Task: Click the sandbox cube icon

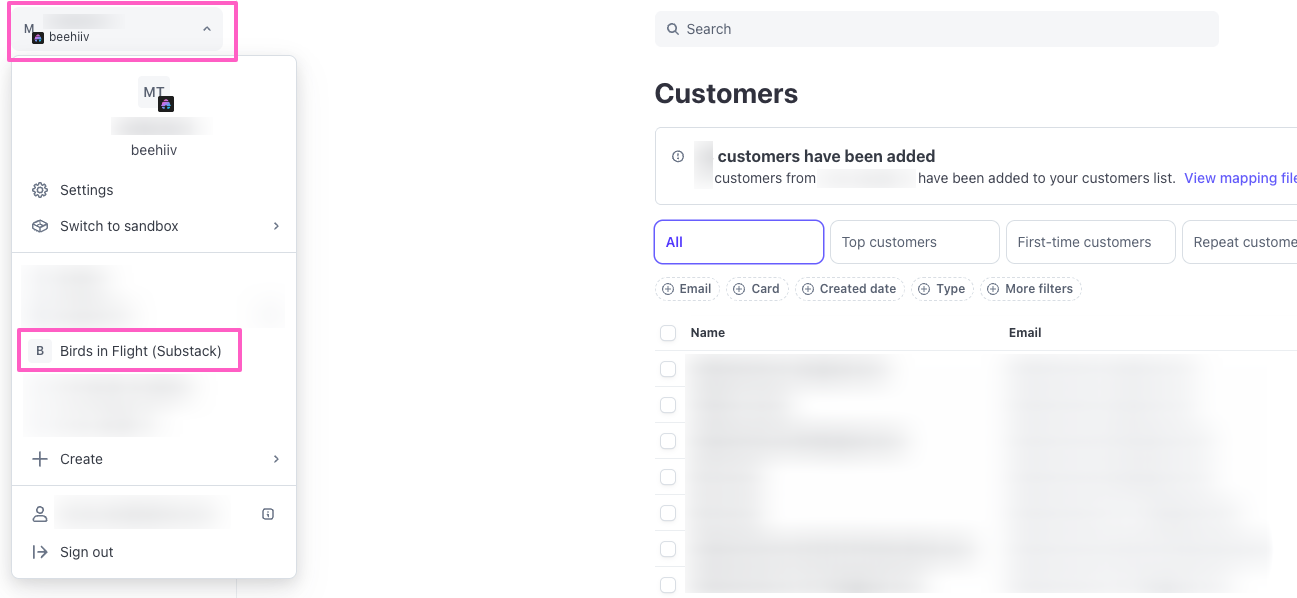Action: (40, 226)
